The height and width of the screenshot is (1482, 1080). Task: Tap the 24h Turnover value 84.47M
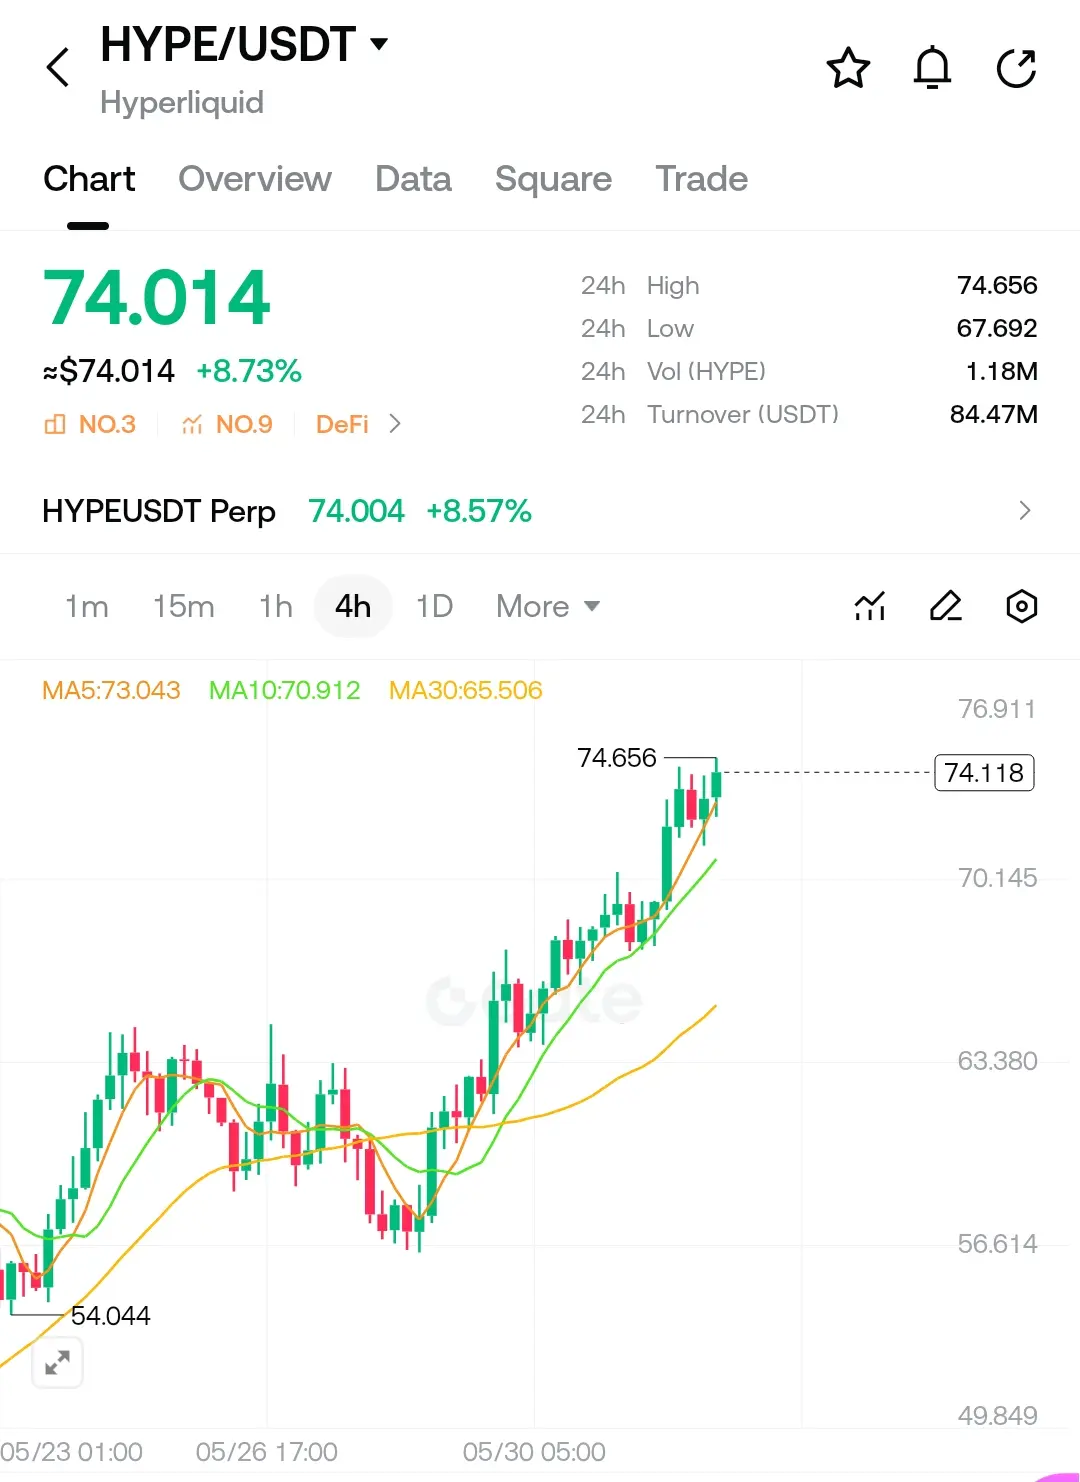pos(994,414)
